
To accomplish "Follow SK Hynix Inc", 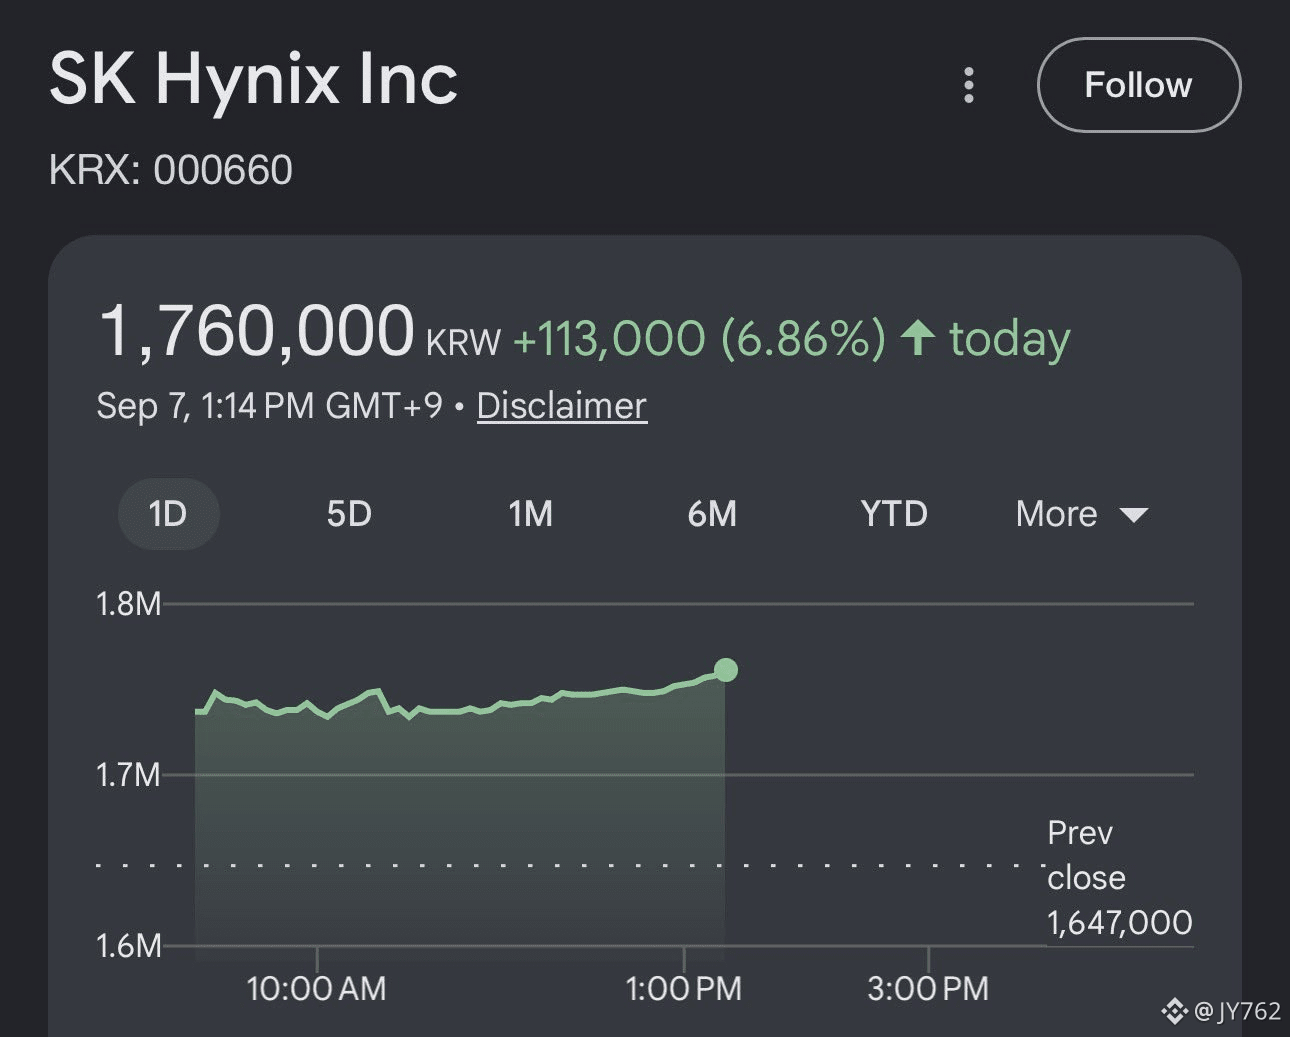I will pos(1139,85).
